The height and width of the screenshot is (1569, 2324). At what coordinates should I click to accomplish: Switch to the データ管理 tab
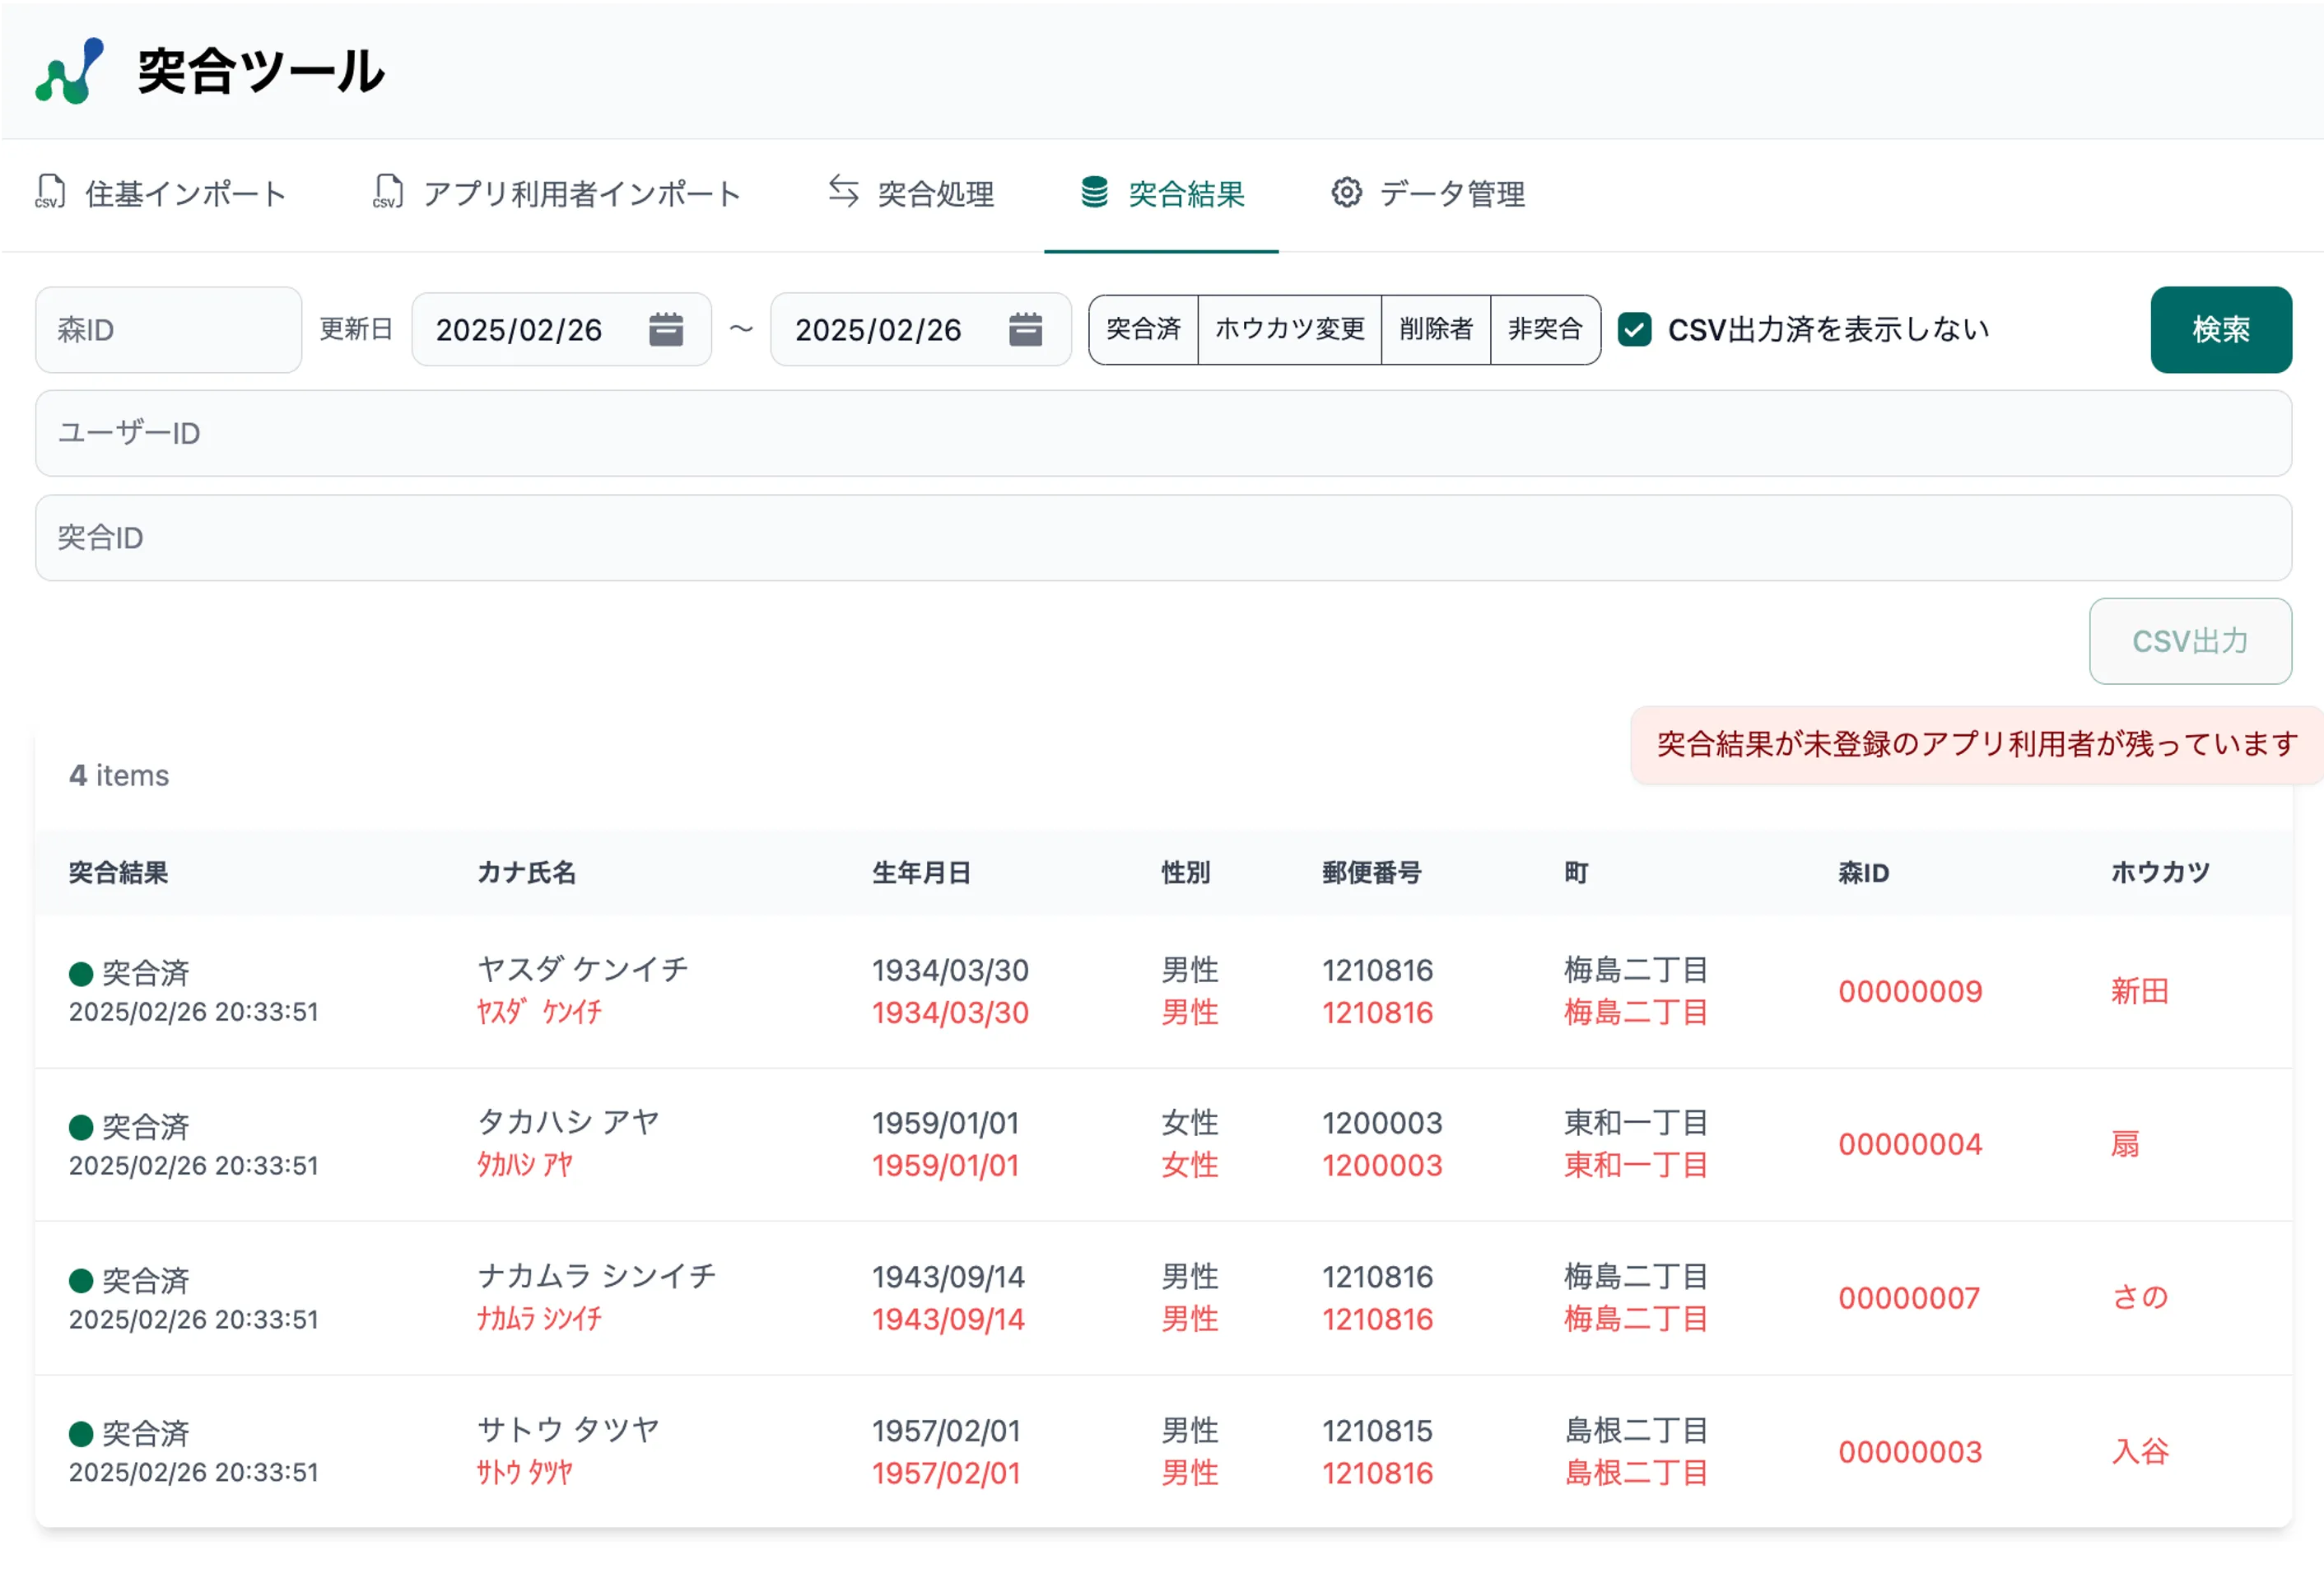1451,194
